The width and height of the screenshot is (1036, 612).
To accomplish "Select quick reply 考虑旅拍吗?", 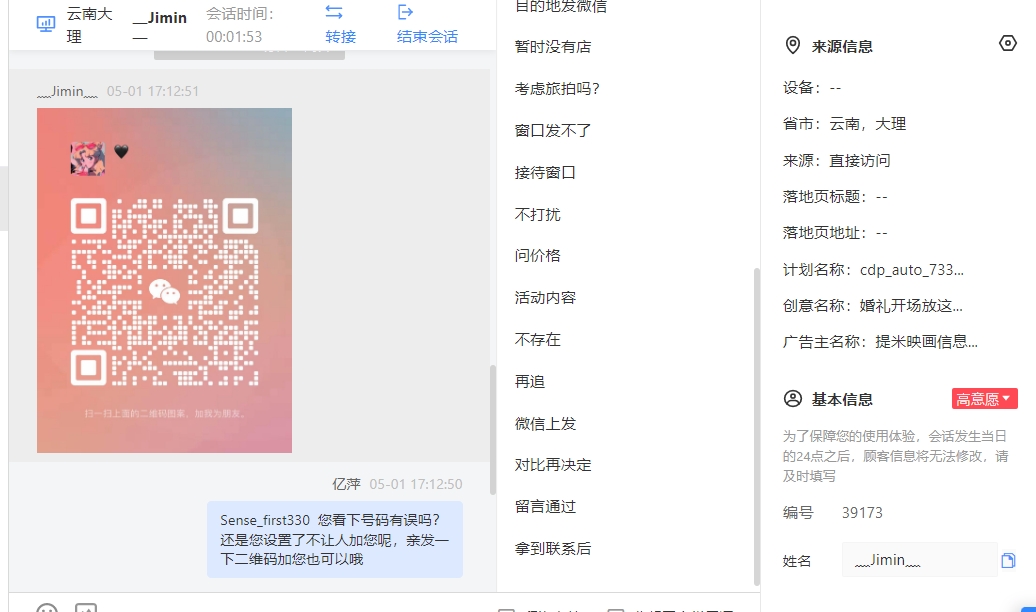I will [557, 89].
